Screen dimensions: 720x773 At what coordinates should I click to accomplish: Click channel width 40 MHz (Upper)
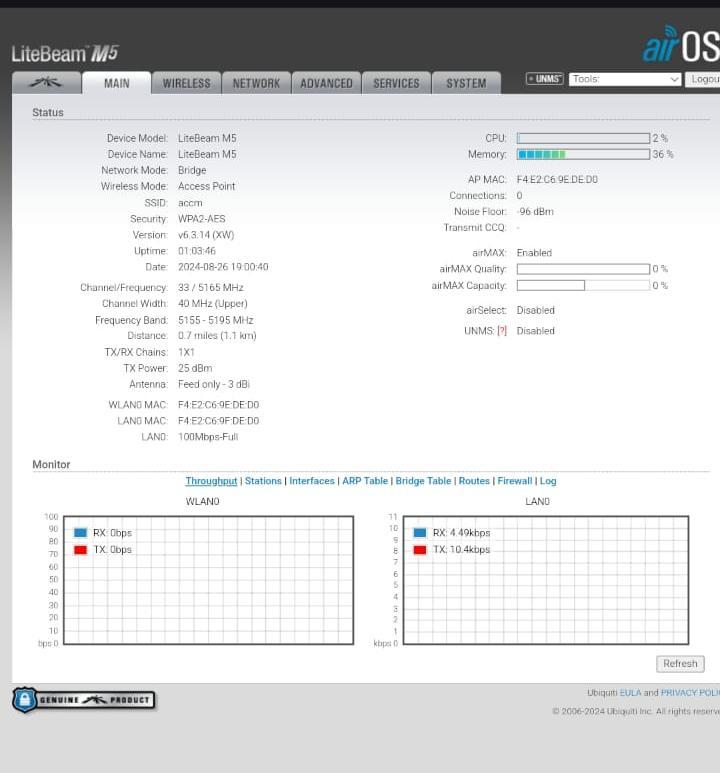pos(213,304)
